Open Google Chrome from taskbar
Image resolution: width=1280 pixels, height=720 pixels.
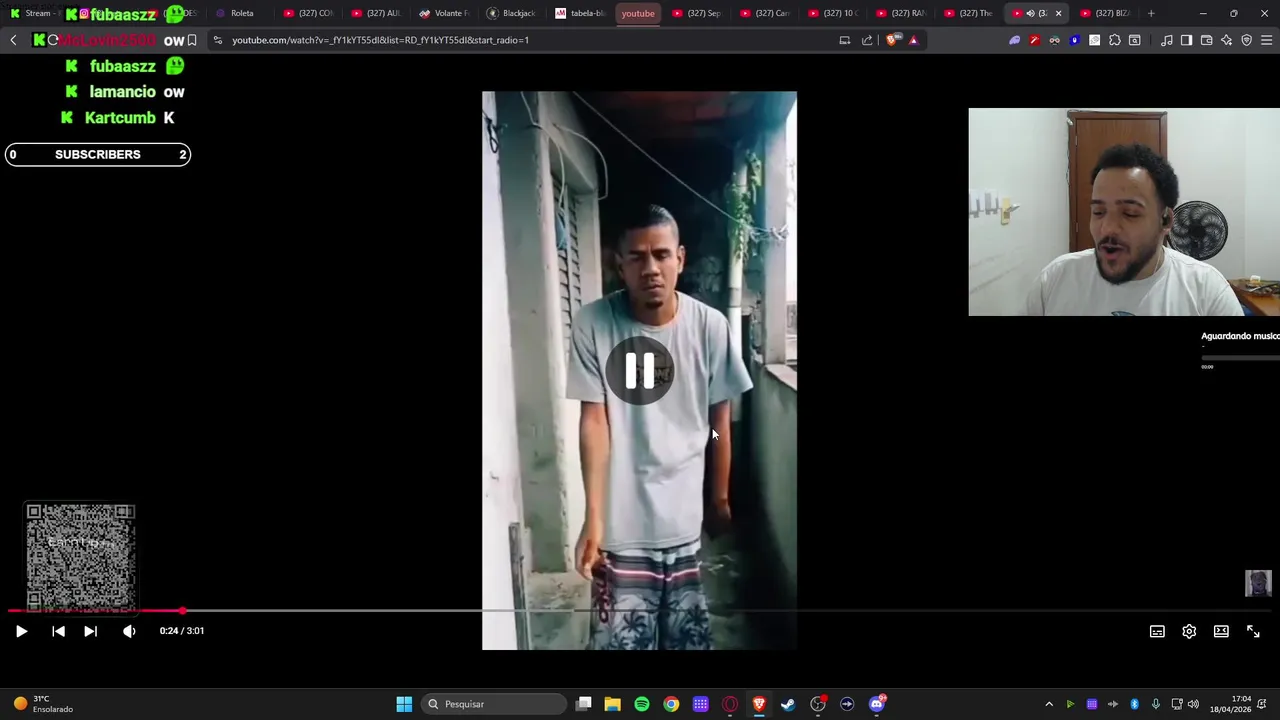click(x=671, y=704)
